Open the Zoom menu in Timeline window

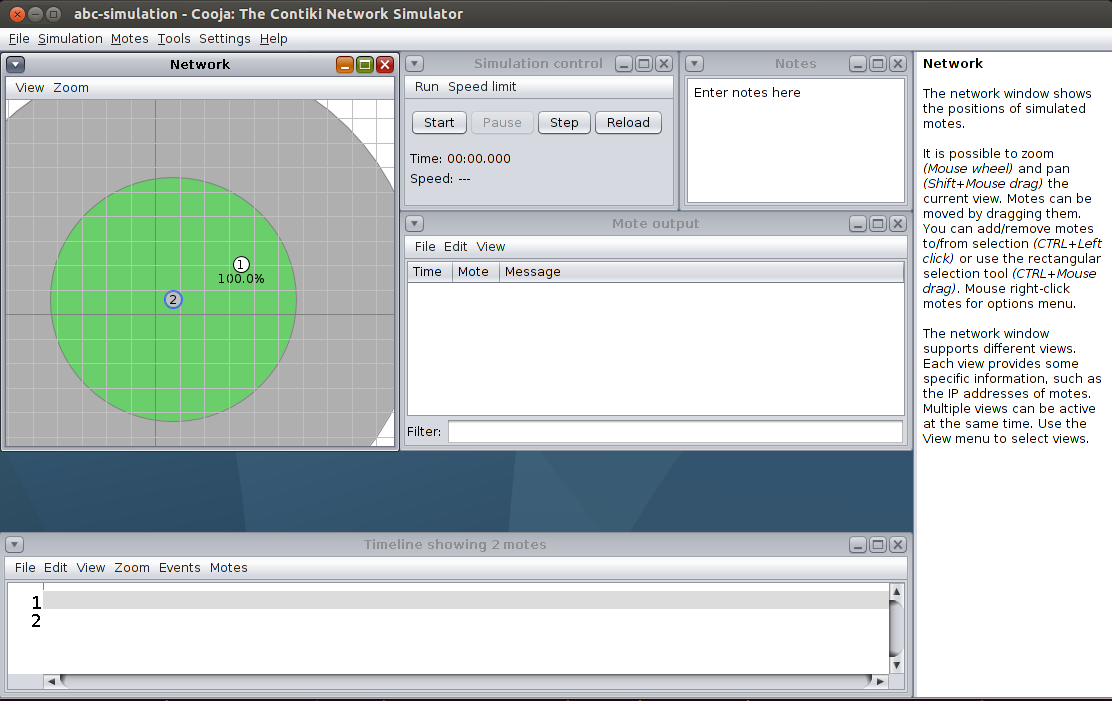(x=132, y=568)
